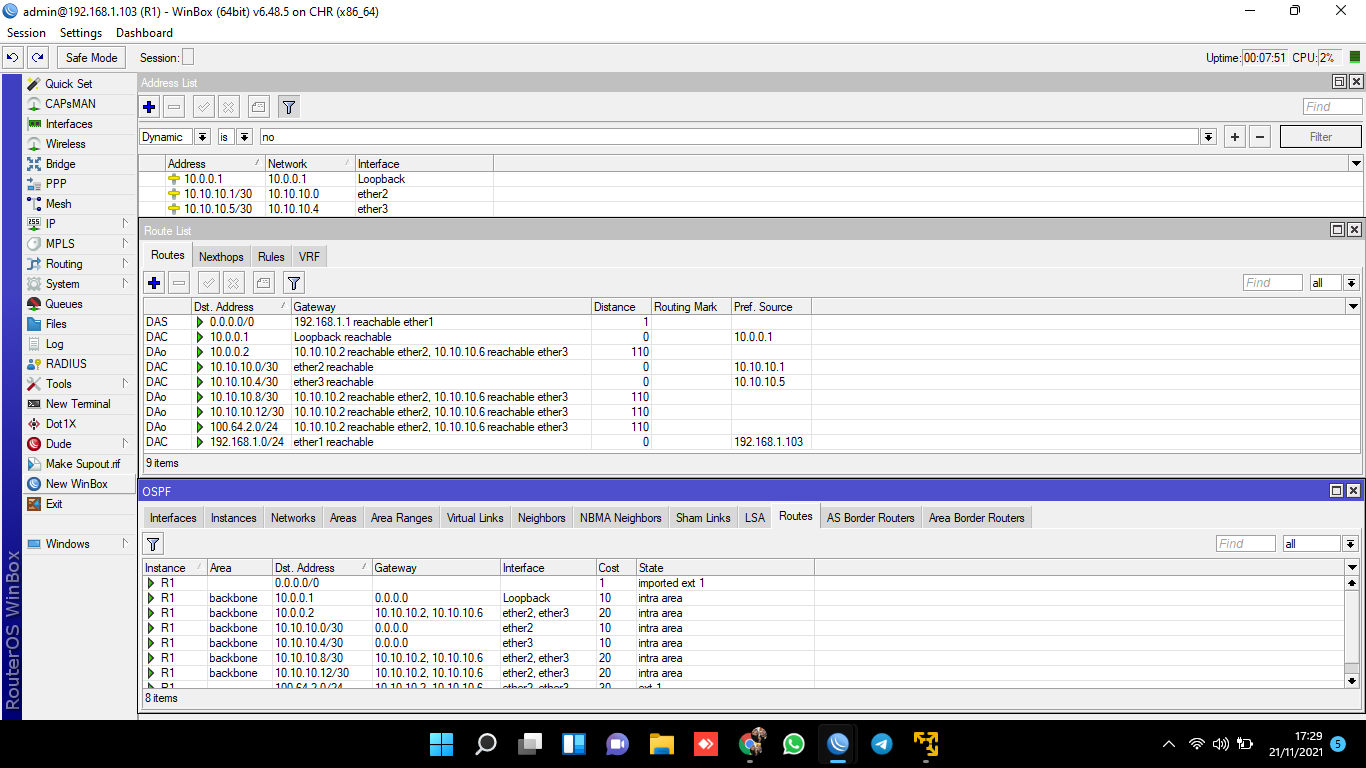Toggle the Session checkbox box

[188, 58]
